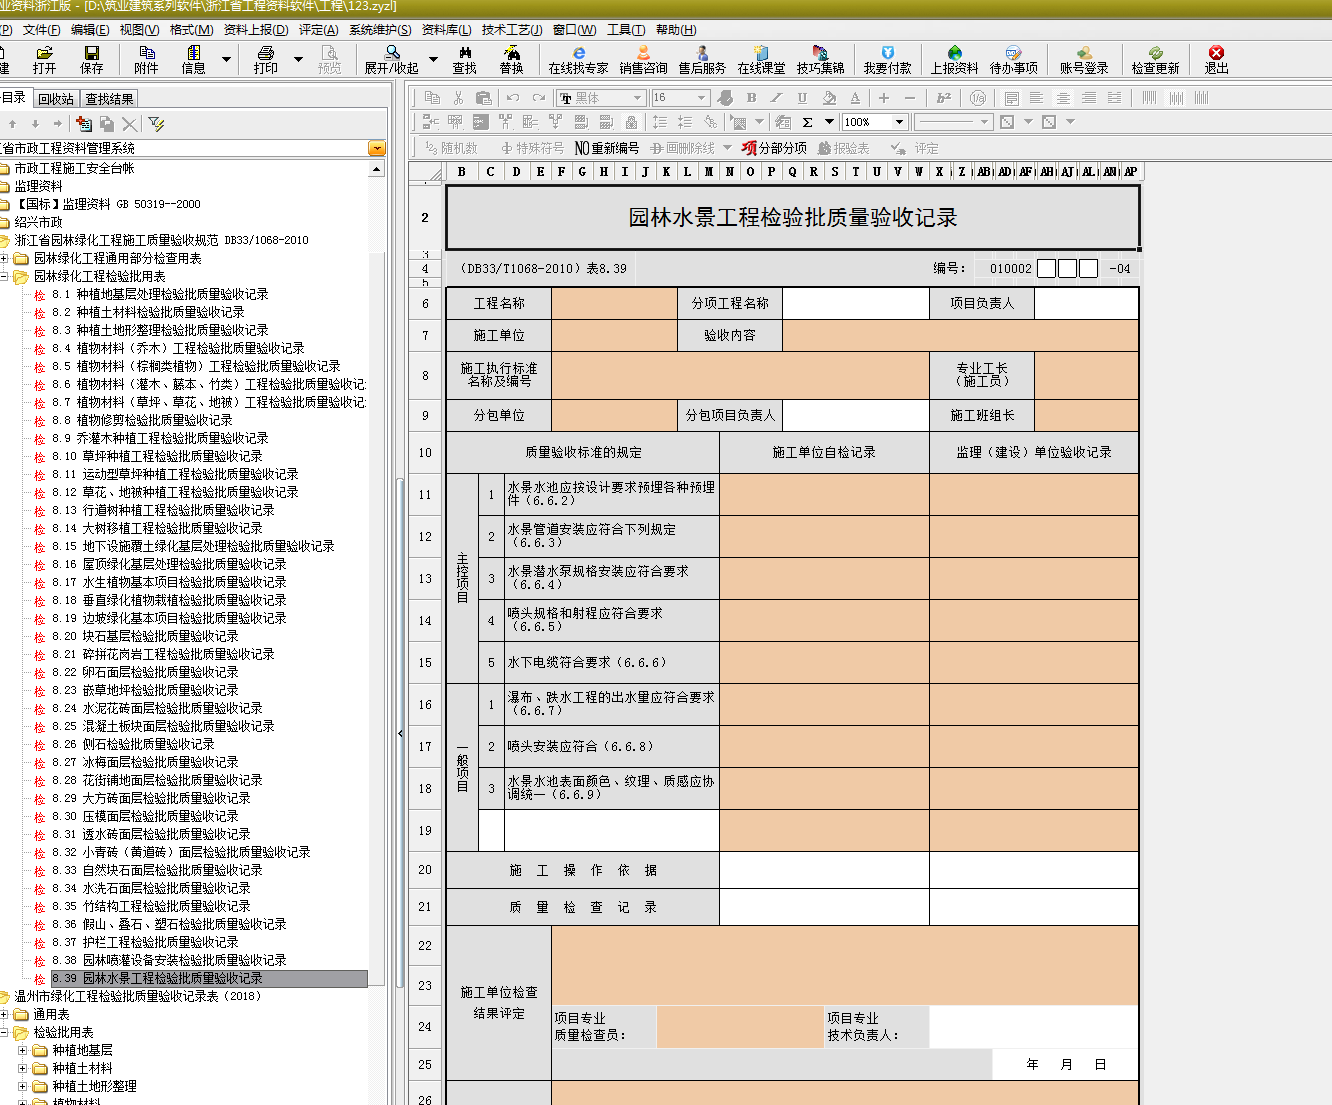Viewport: 1332px width, 1105px height.
Task: Expand 园林绿化工程通用部分检查用表 folder
Action: coord(5,258)
